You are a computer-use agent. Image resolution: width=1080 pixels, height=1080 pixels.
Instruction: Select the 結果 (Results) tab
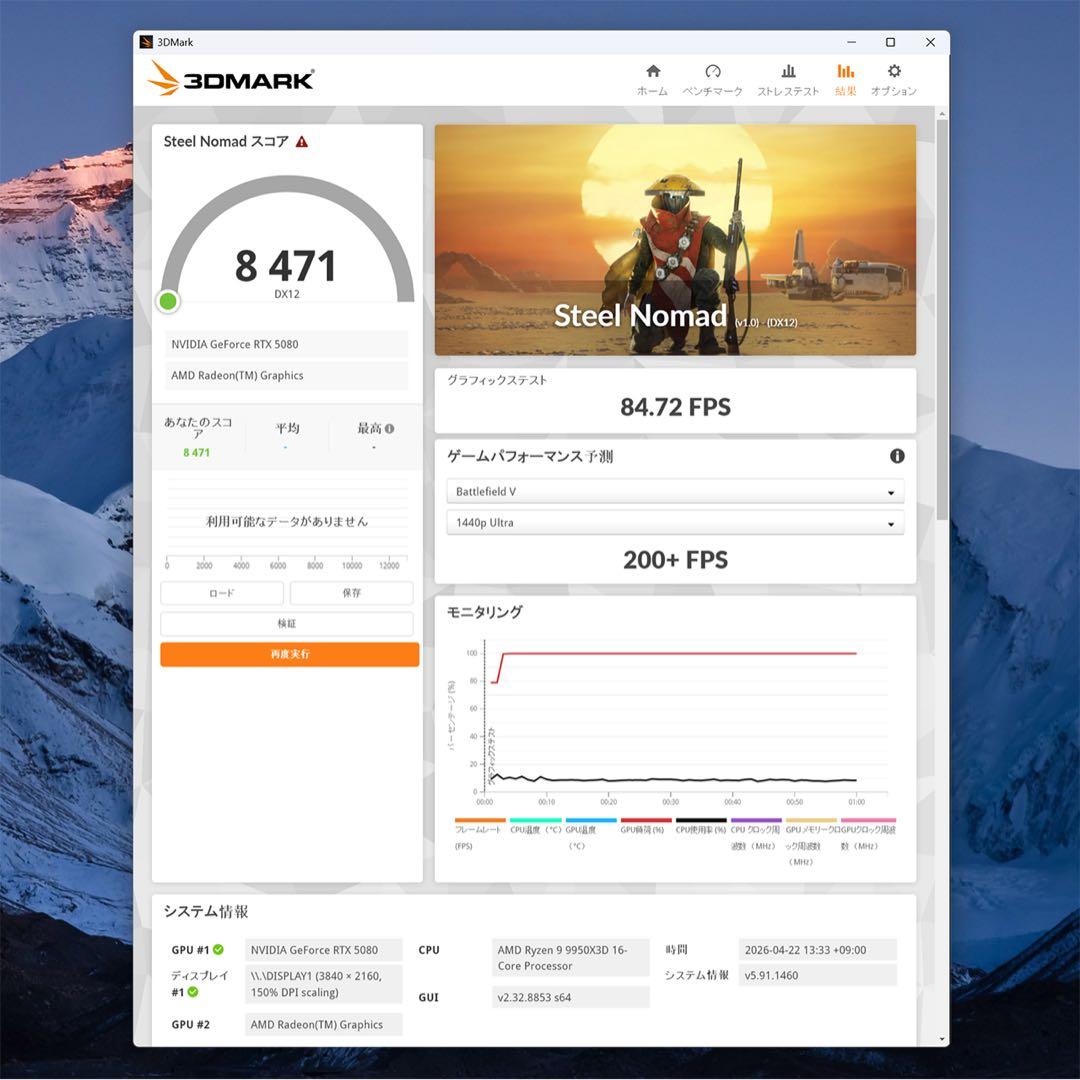[845, 80]
